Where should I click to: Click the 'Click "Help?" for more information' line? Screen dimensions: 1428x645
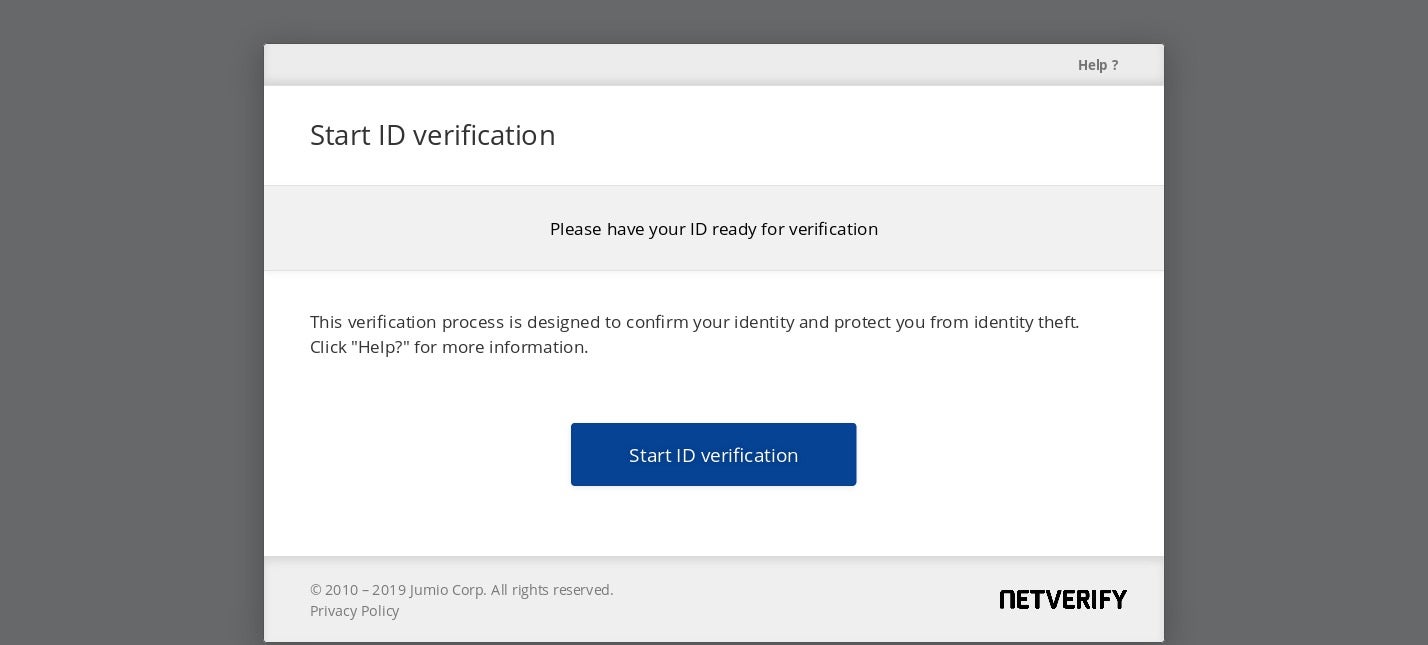(x=448, y=347)
